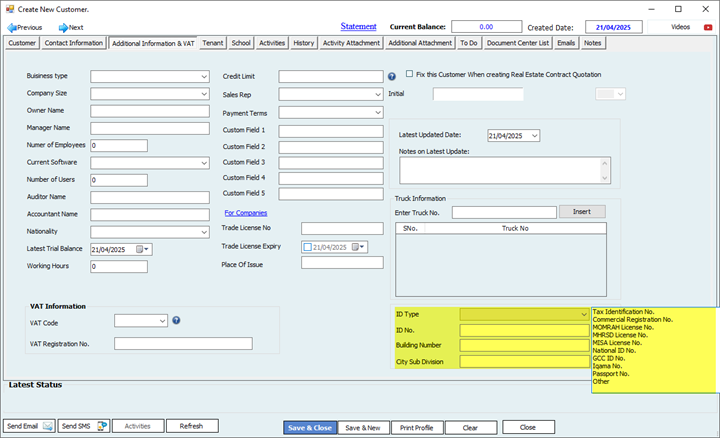The width and height of the screenshot is (720, 438).
Task: Open the Current Software dropdown
Action: [204, 163]
